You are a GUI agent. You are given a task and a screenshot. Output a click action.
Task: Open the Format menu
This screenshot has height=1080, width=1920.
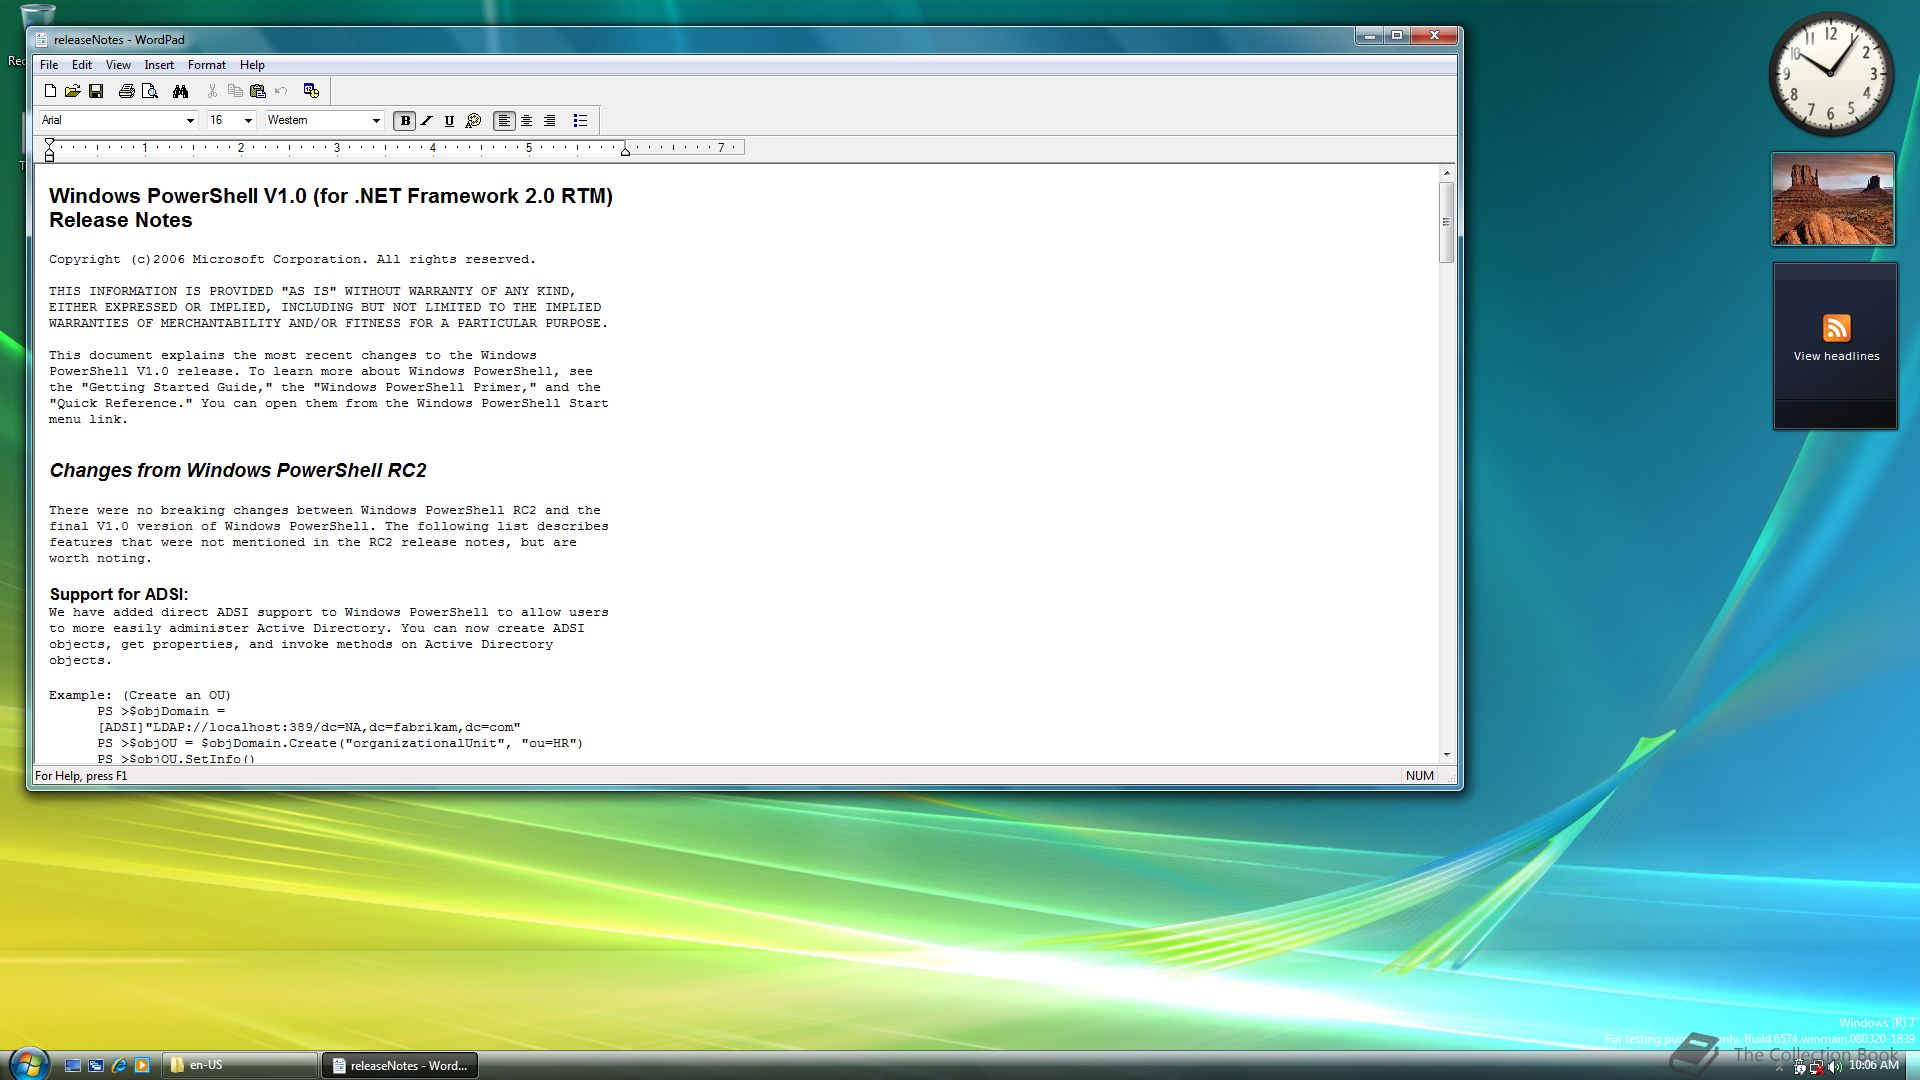(207, 65)
